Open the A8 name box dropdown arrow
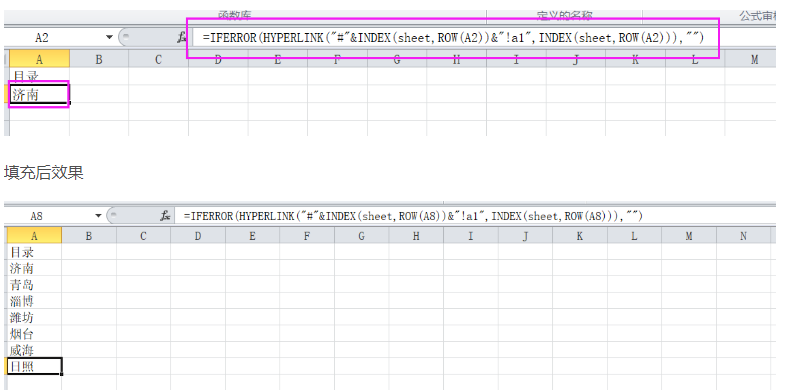The image size is (786, 390). 98,216
